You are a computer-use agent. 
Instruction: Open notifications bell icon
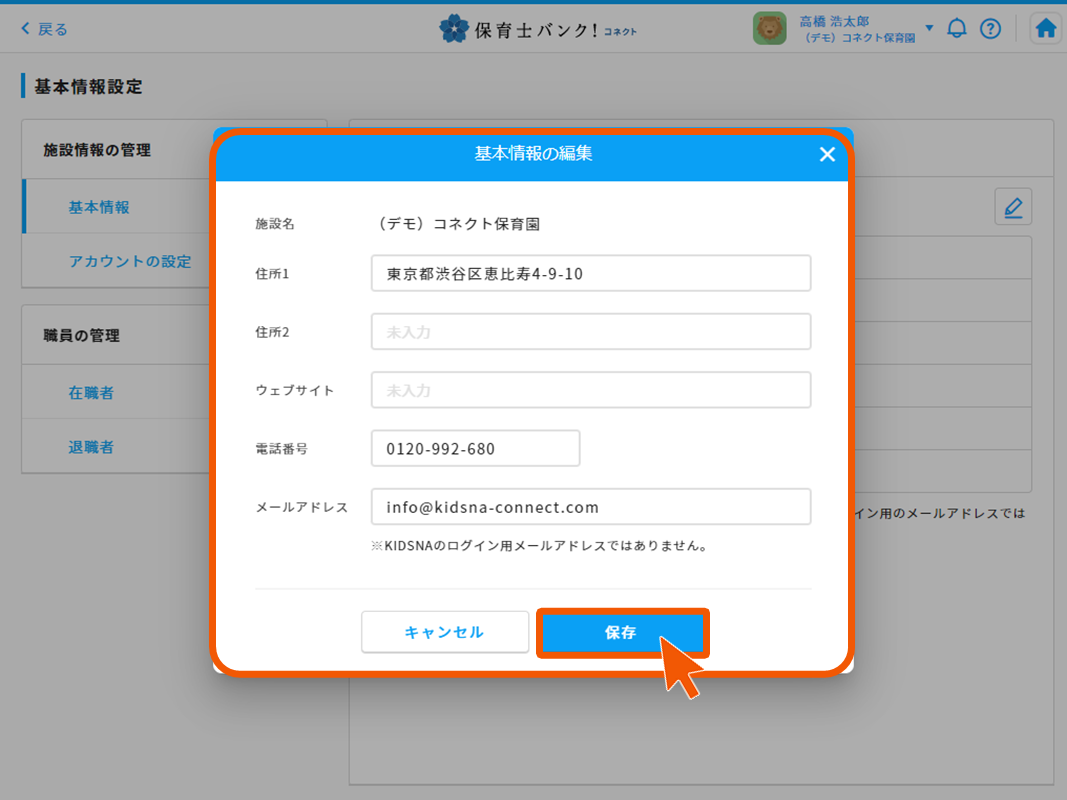pos(957,28)
